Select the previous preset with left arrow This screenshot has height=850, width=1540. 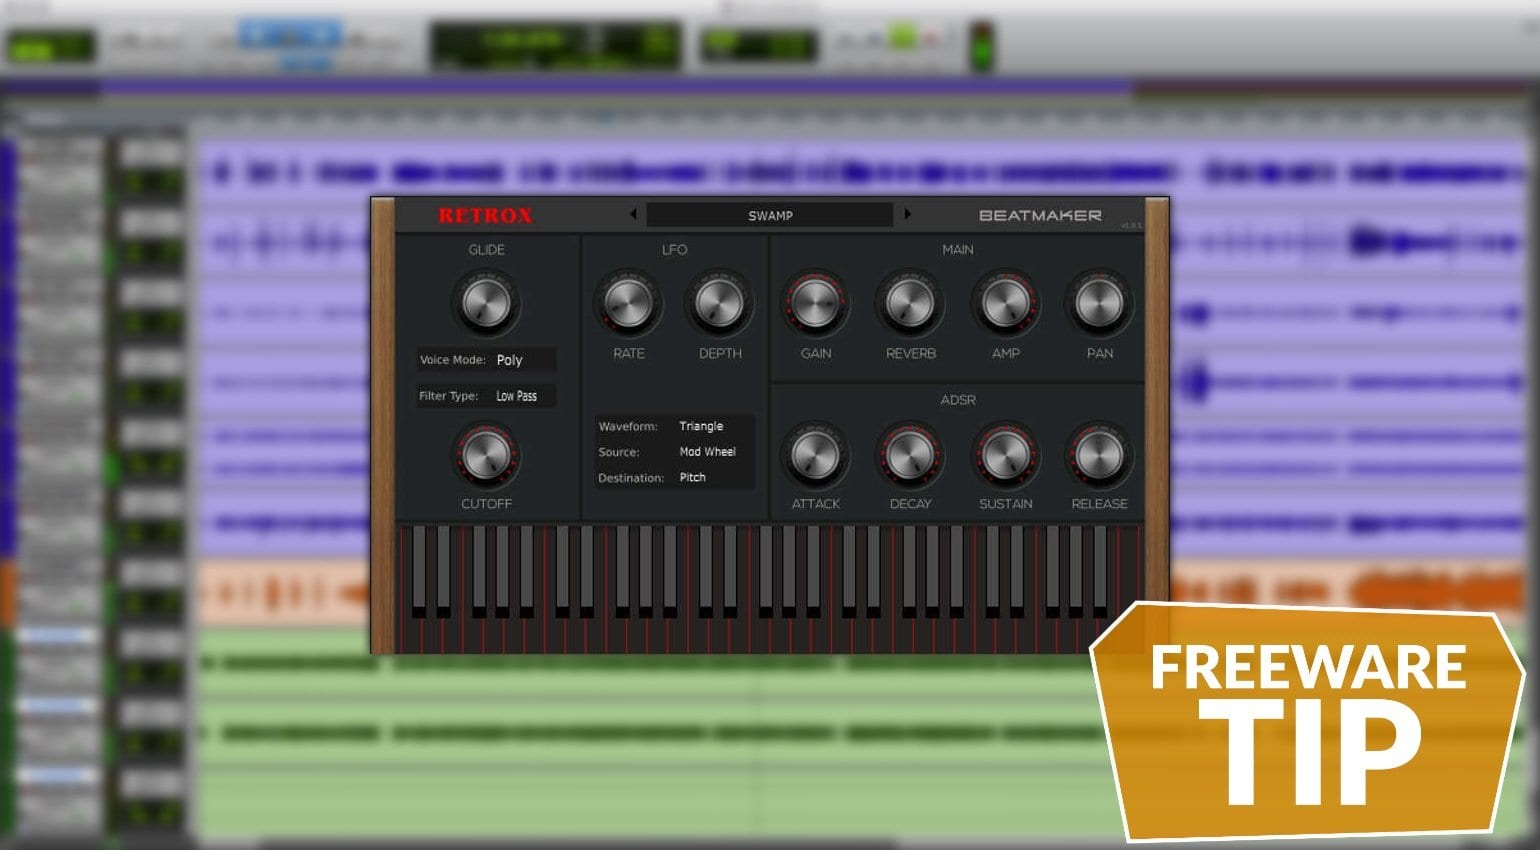click(x=633, y=214)
